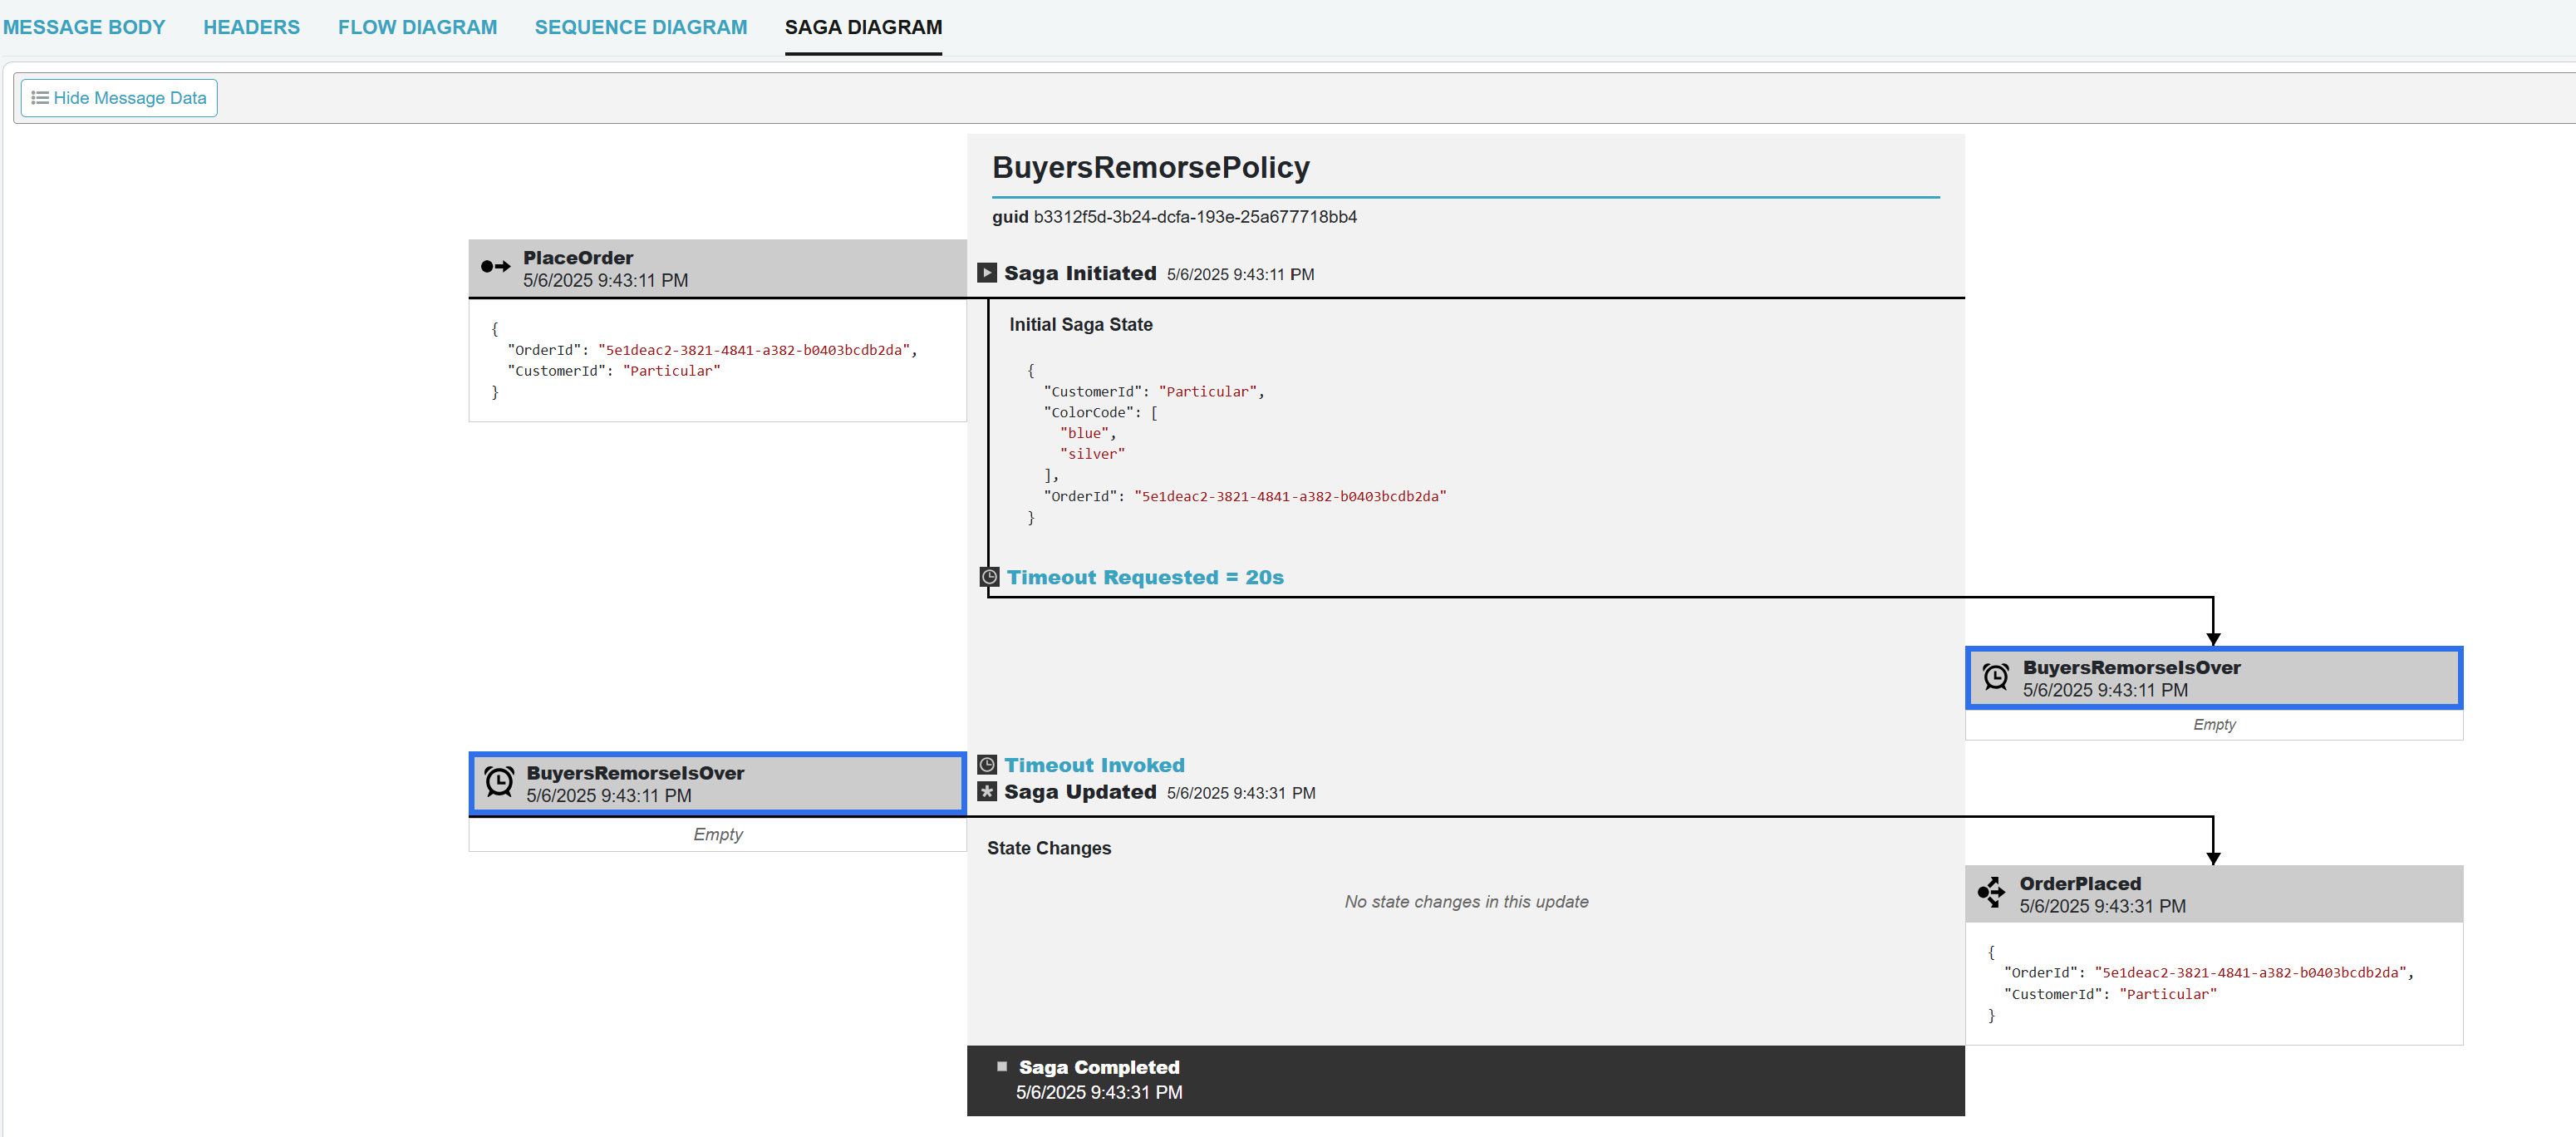Click the Saga Updated 9:43:31 PM timestamp
Screen dimensions: 2576x1137
tap(1241, 793)
